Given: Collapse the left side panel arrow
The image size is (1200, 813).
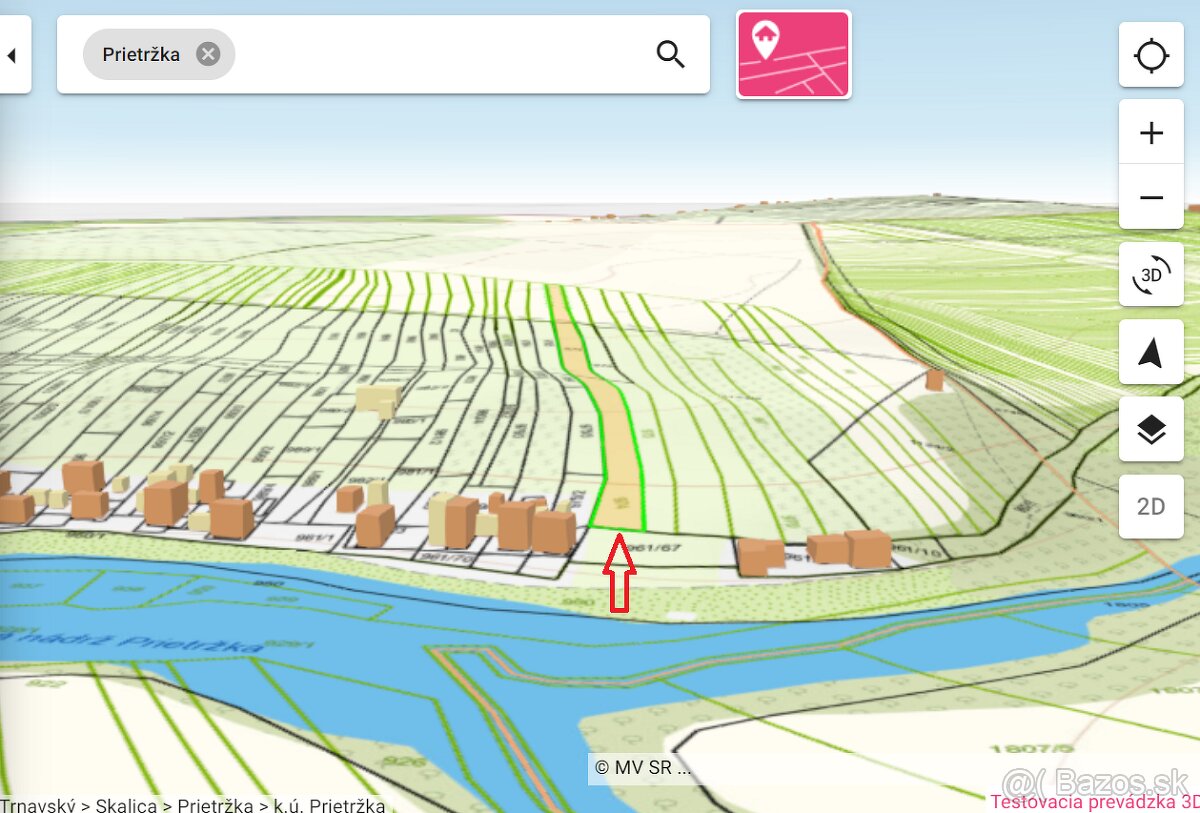Looking at the screenshot, I should point(13,55).
